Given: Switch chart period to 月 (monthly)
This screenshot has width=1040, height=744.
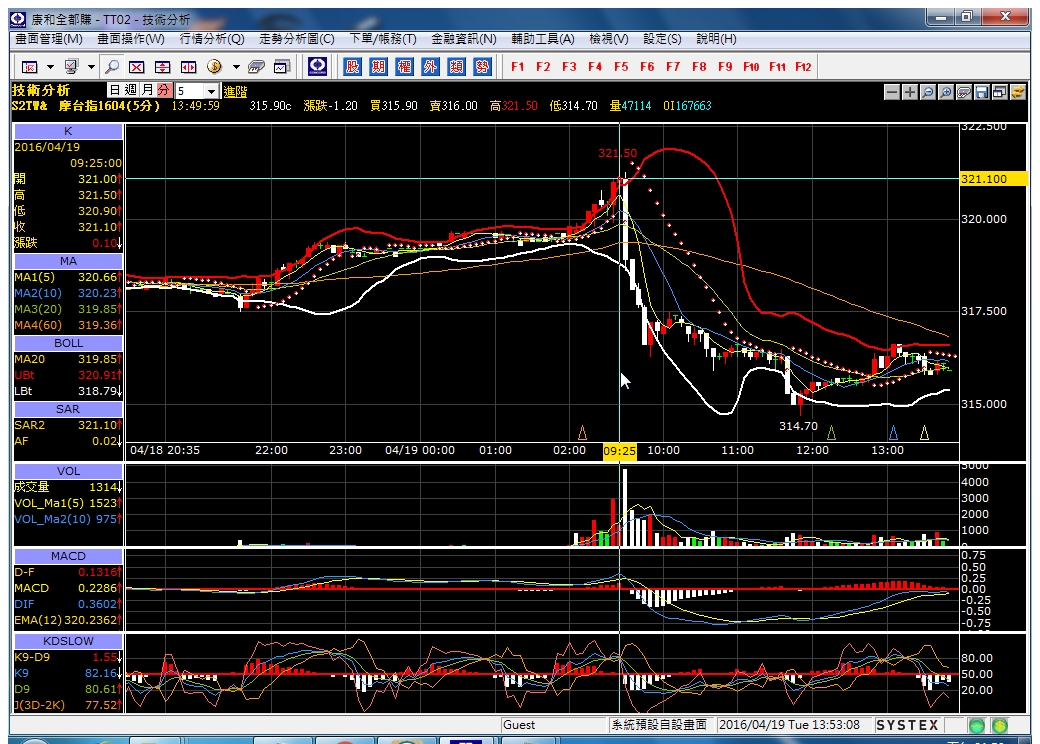Looking at the screenshot, I should pyautogui.click(x=147, y=90).
